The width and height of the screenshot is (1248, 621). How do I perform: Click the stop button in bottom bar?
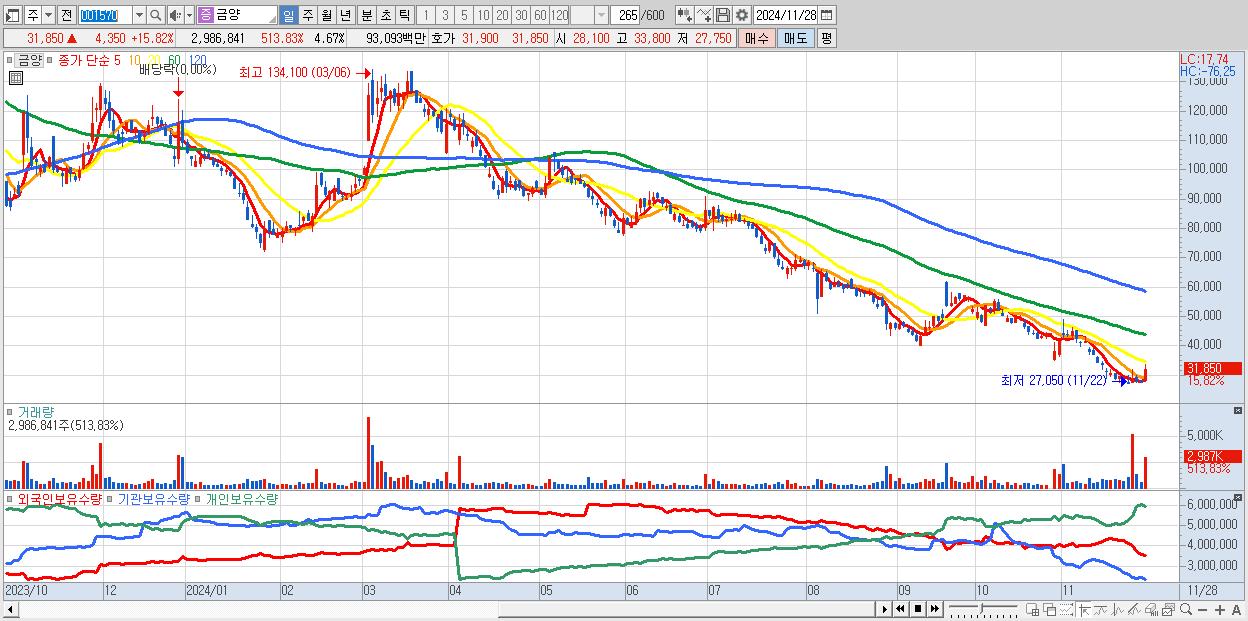[x=917, y=609]
